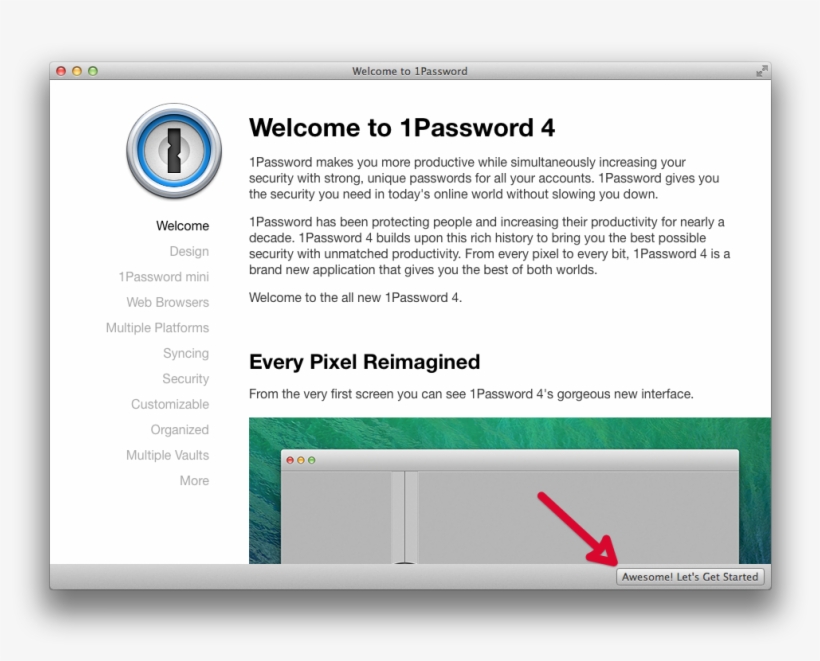Show the Syncing section
Screen dimensions: 820x661
186,354
